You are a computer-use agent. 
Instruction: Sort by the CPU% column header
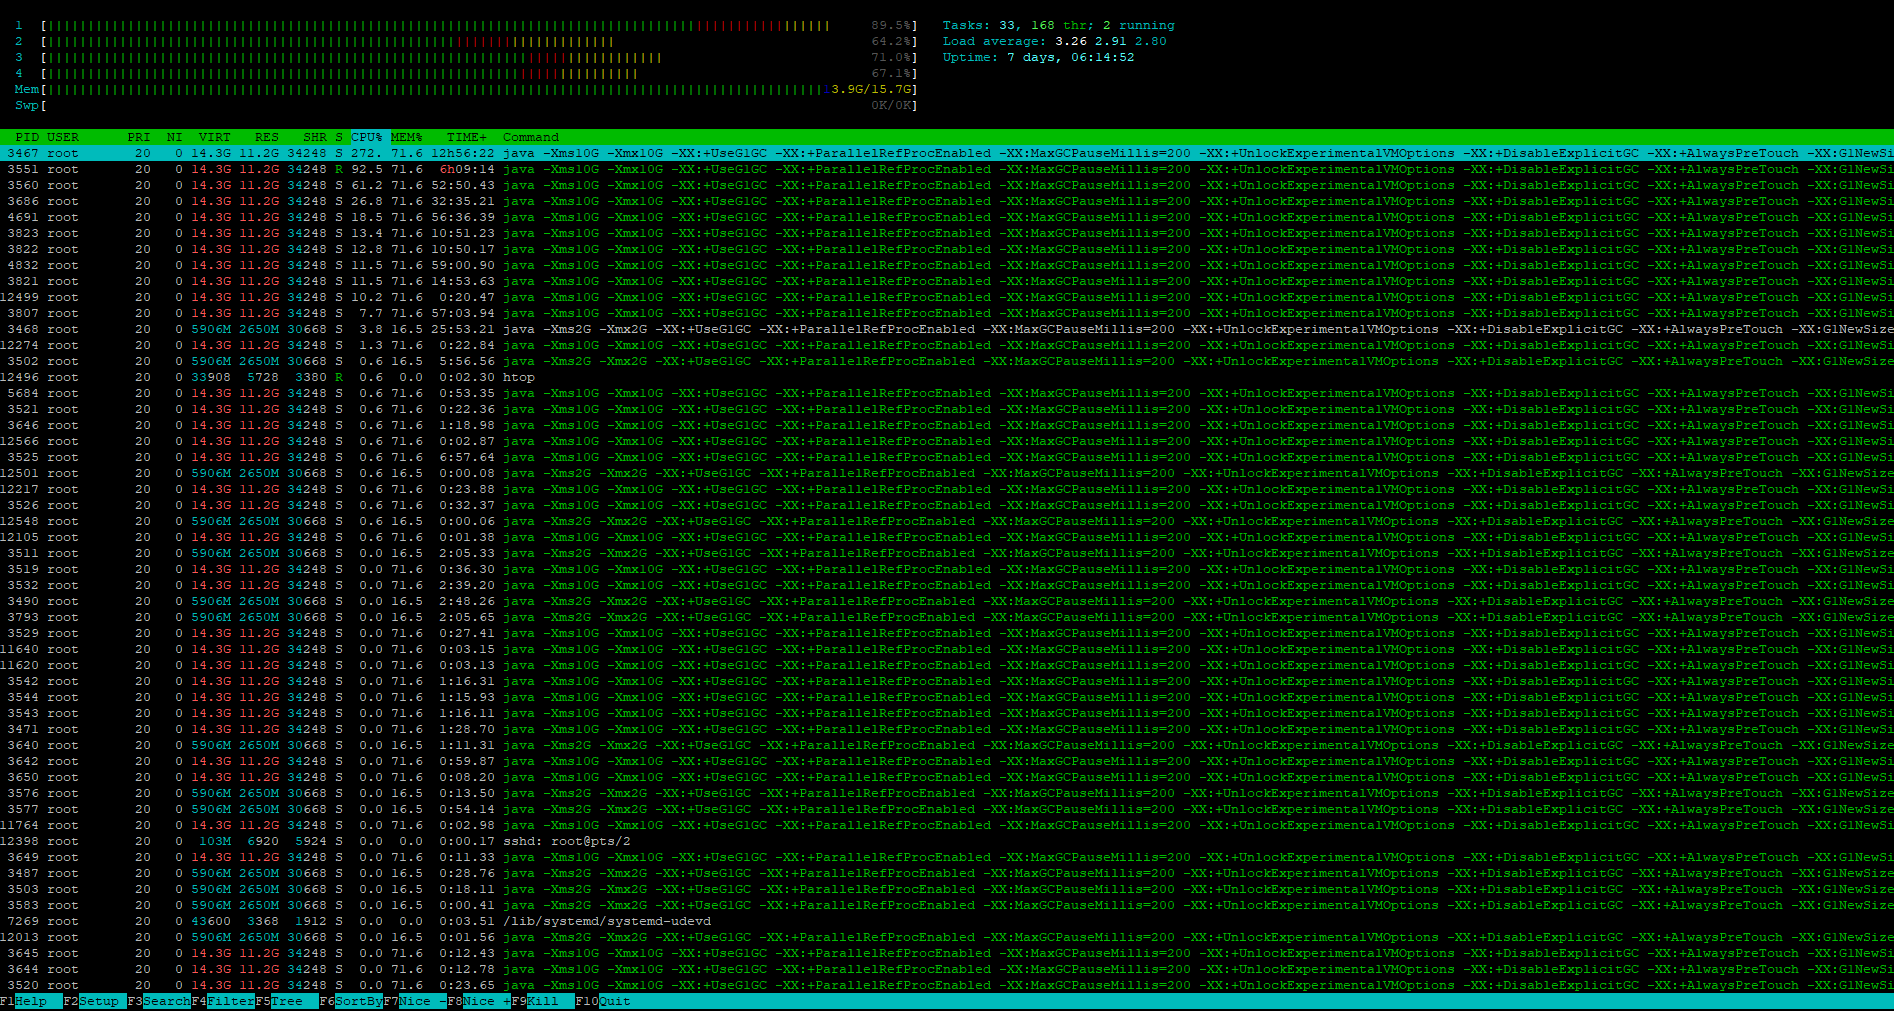tap(367, 137)
